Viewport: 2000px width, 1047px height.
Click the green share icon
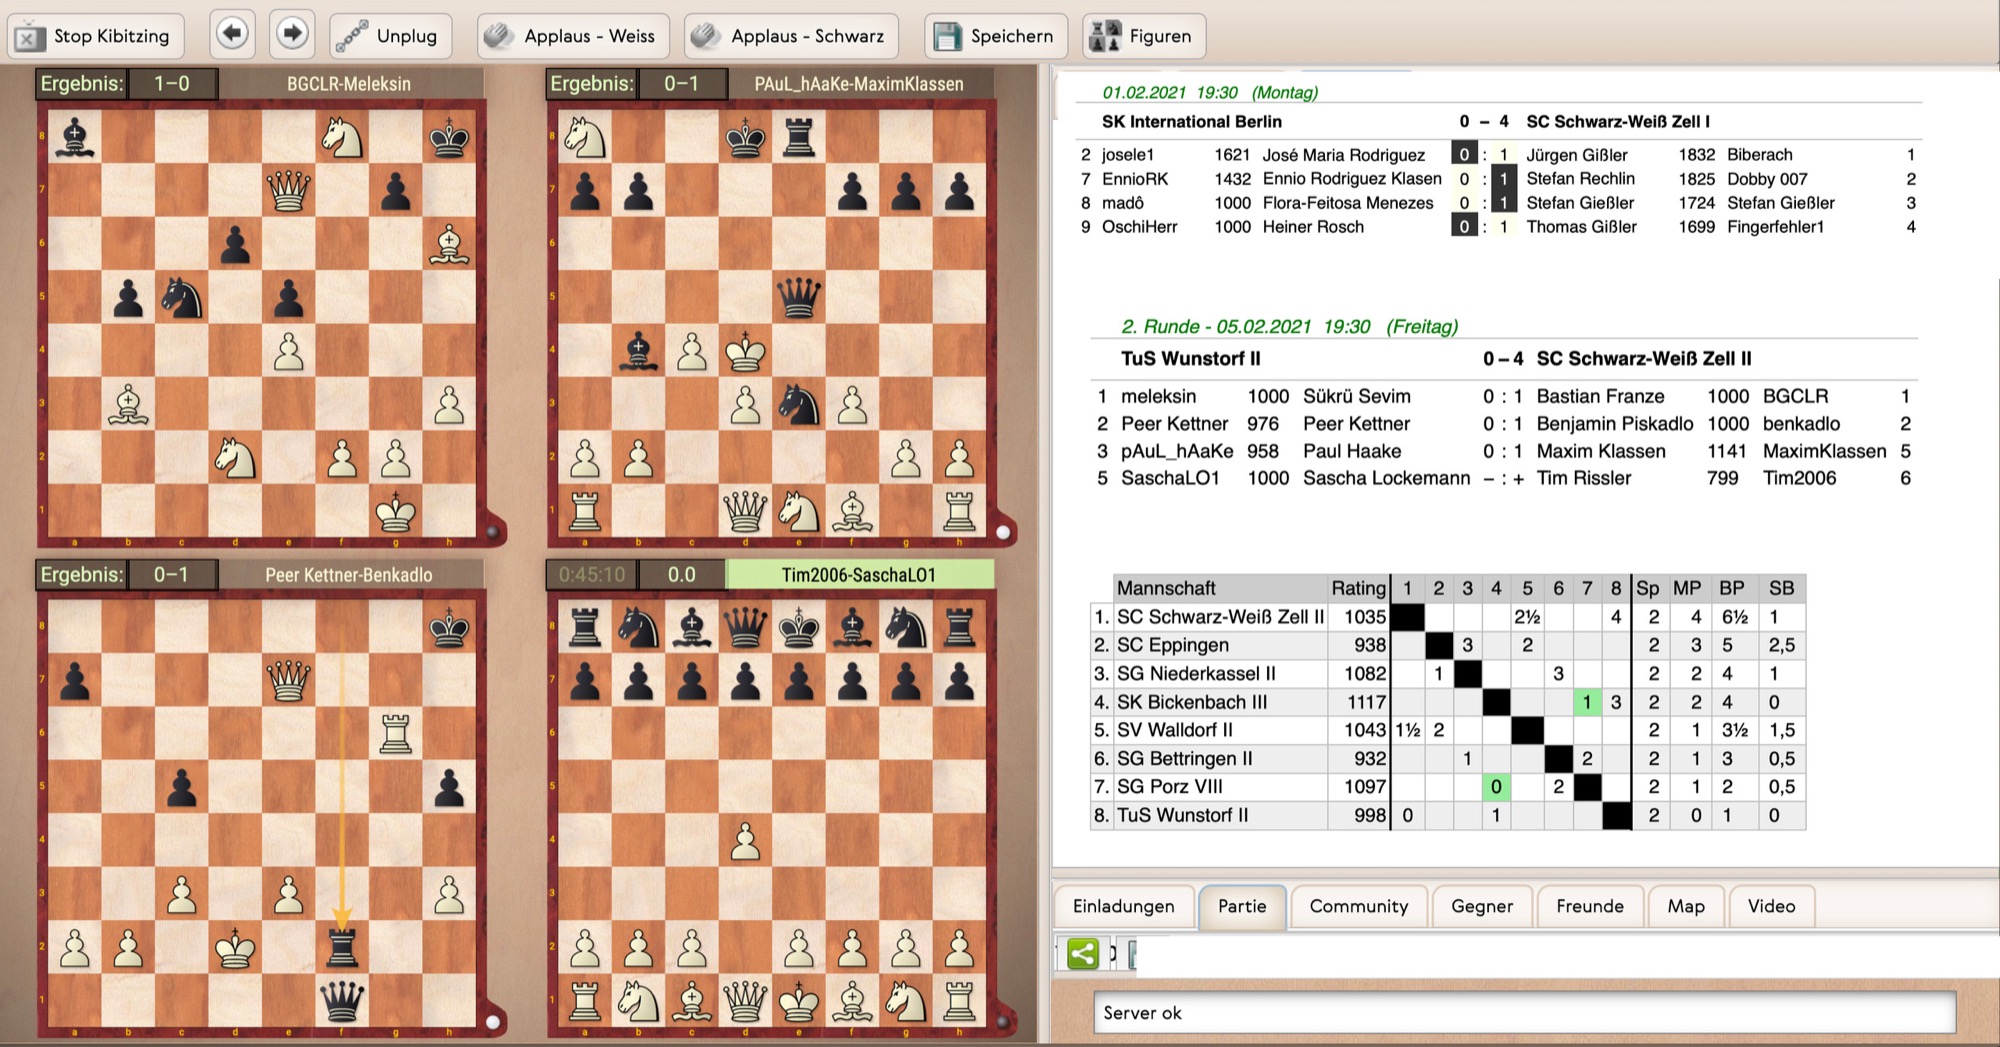click(1083, 954)
